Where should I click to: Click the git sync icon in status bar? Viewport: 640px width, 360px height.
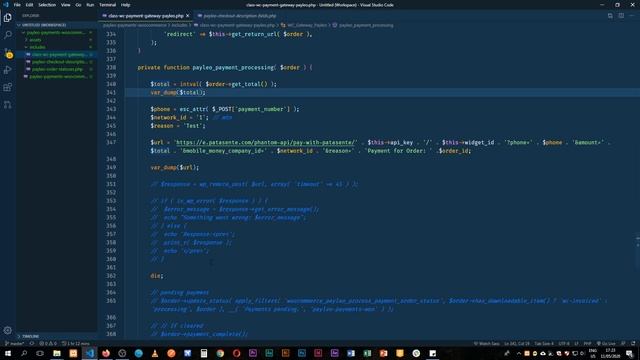[x=32, y=343]
